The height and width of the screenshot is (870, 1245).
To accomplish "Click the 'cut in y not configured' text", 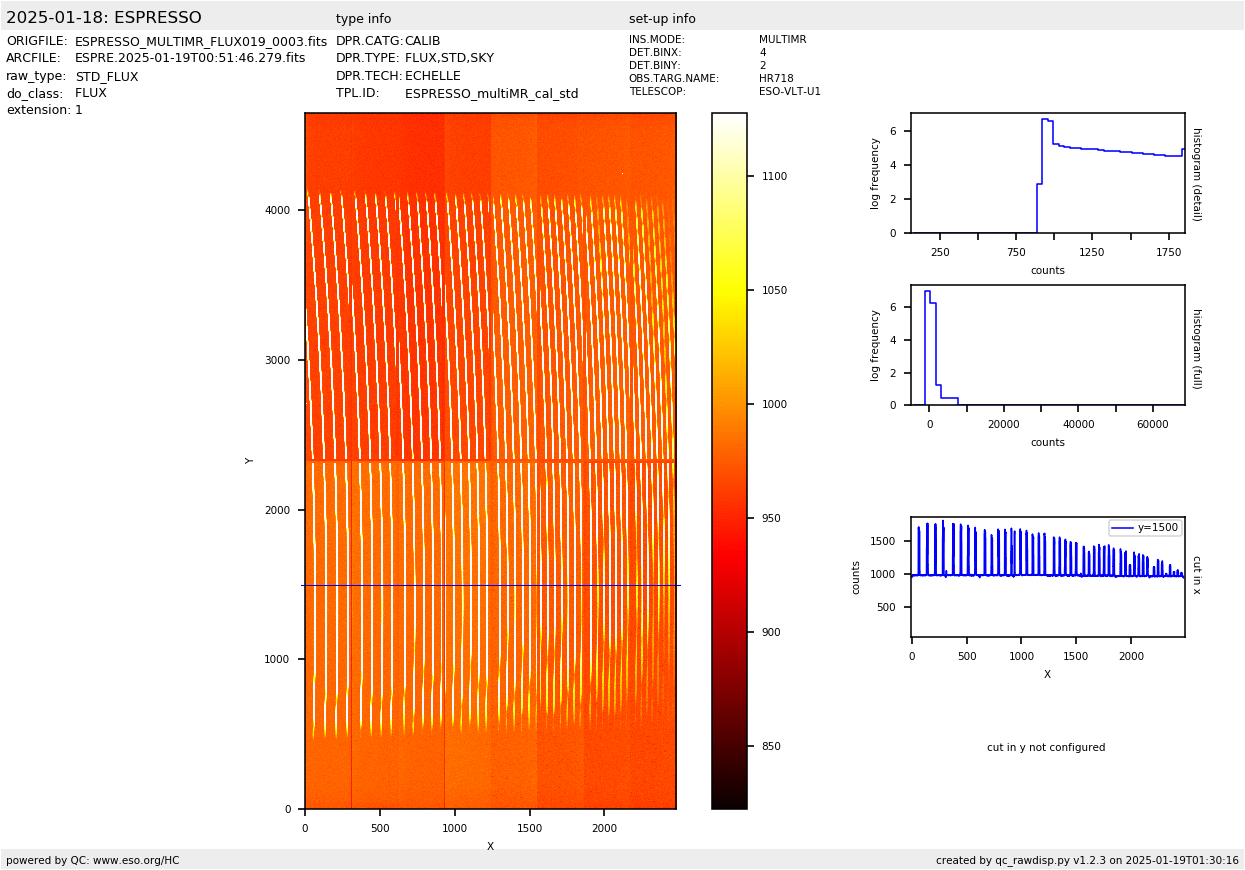I will [x=1046, y=748].
